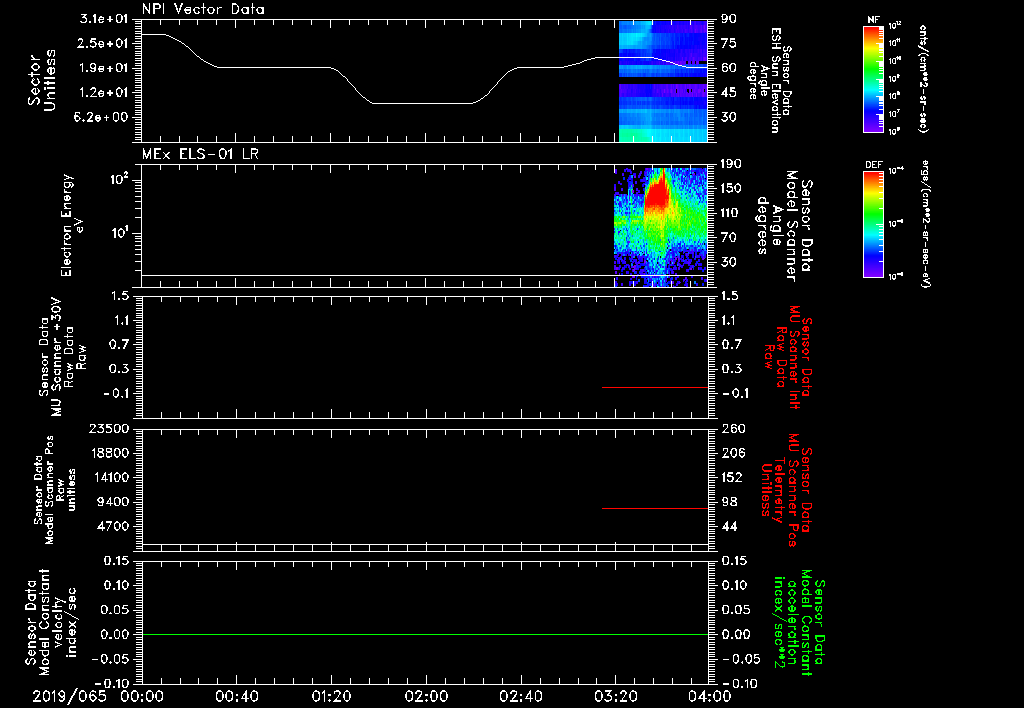
Task: Click the "1.9e+01" sector tick value
Action: [x=104, y=68]
